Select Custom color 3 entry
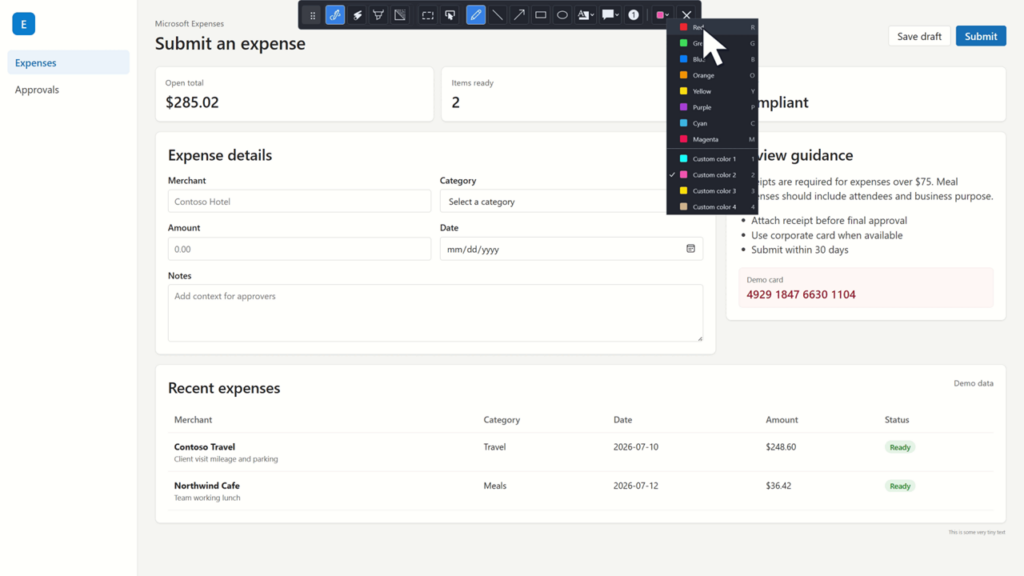Viewport: 1024px width, 576px height. pos(712,191)
